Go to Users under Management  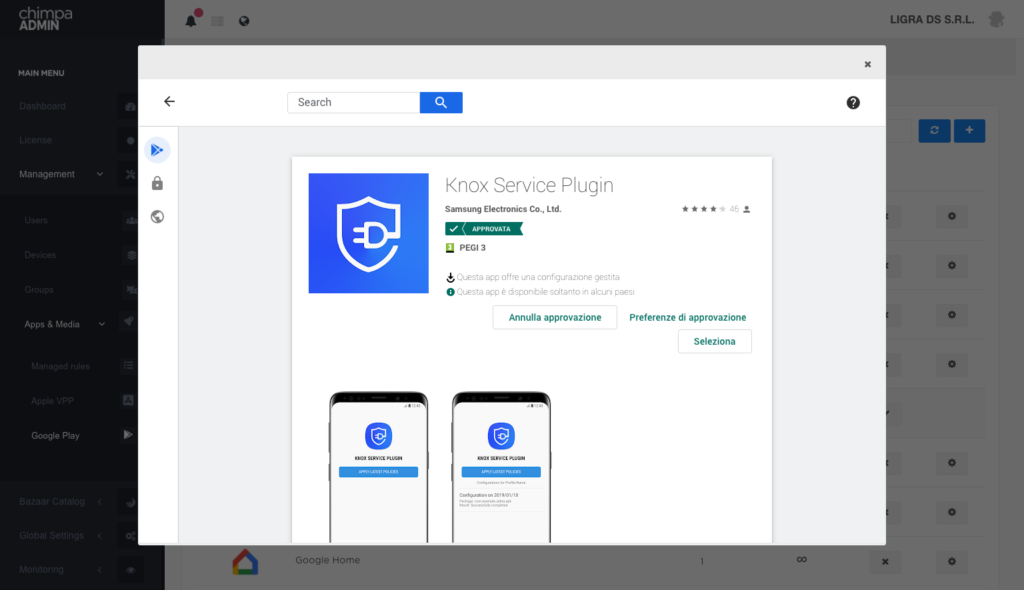[x=36, y=220]
